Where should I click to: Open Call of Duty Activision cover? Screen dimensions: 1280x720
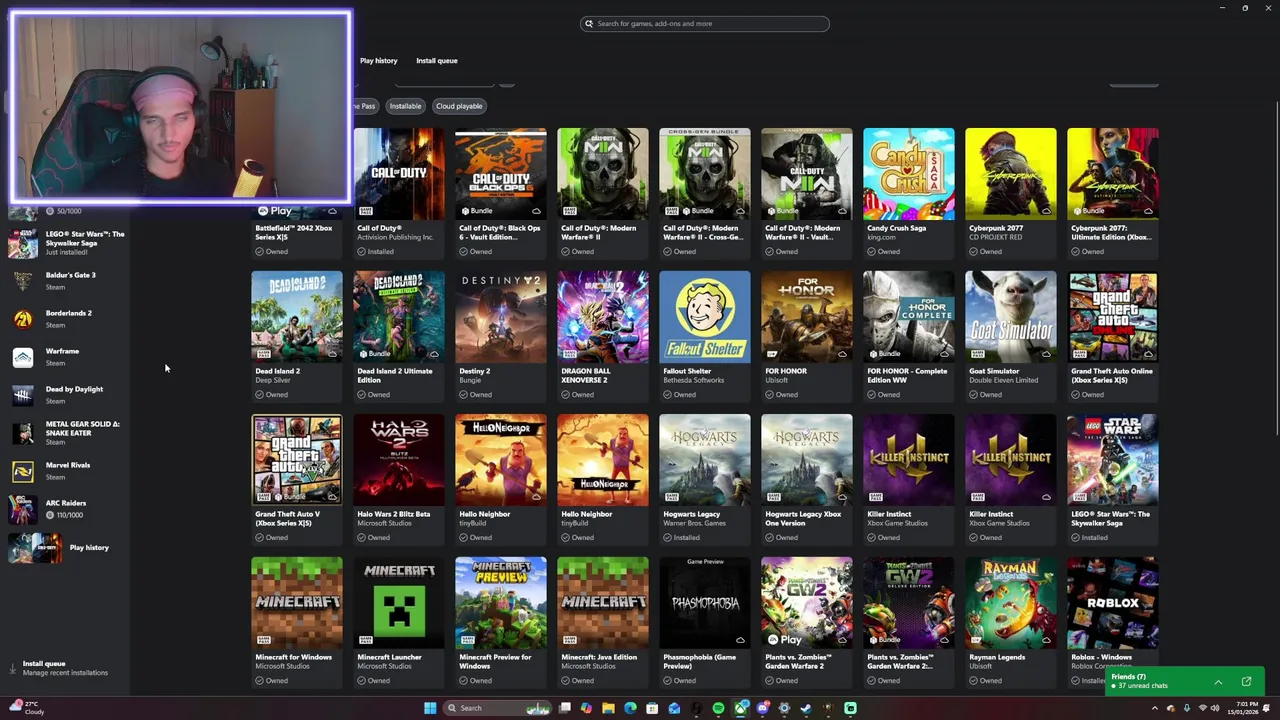[399, 174]
